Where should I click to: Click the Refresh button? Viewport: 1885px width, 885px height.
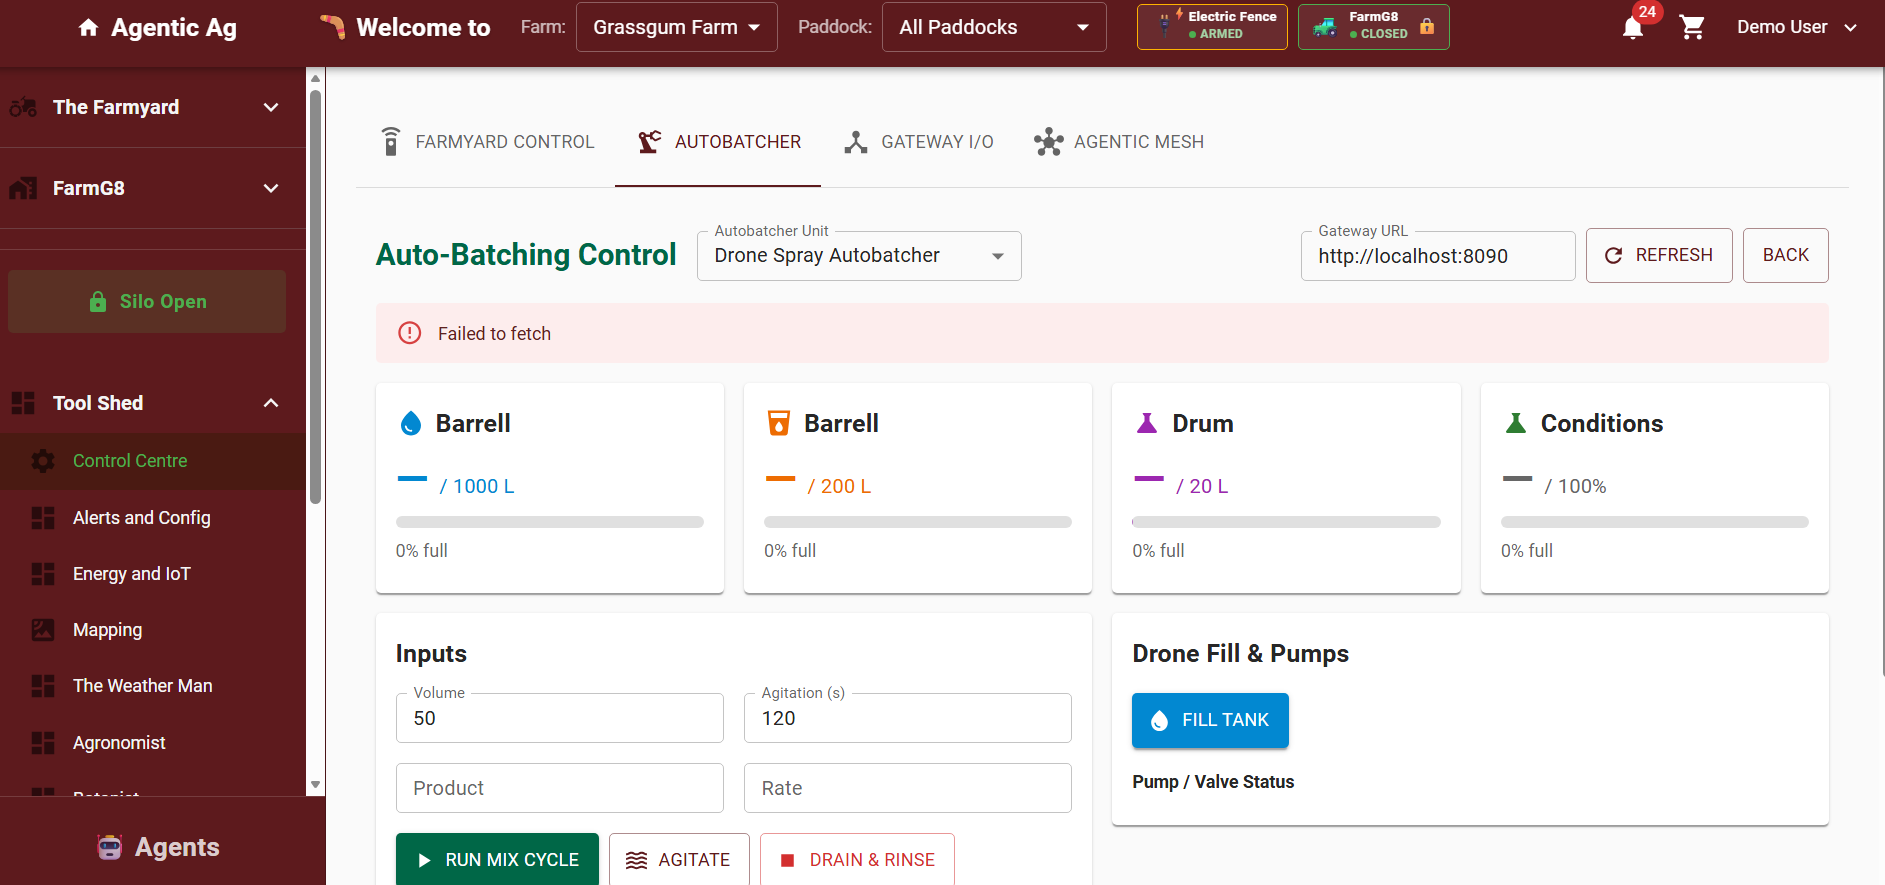1659,255
